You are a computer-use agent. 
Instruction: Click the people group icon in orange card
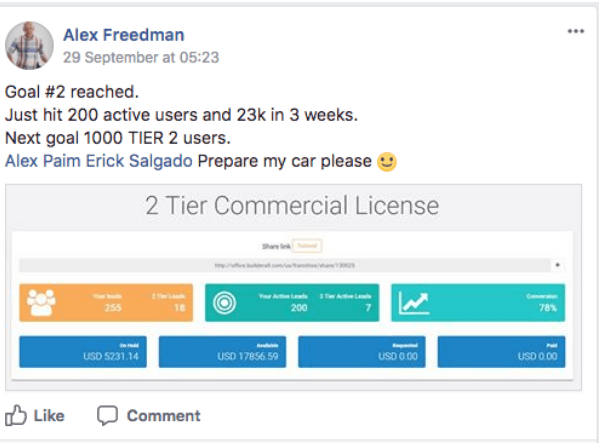pos(41,302)
